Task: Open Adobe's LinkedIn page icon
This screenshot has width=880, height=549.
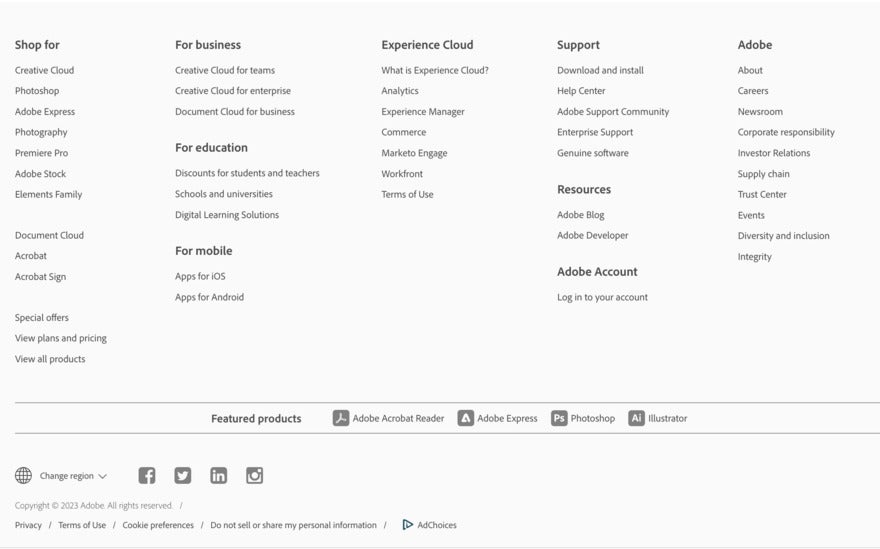Action: 218,475
